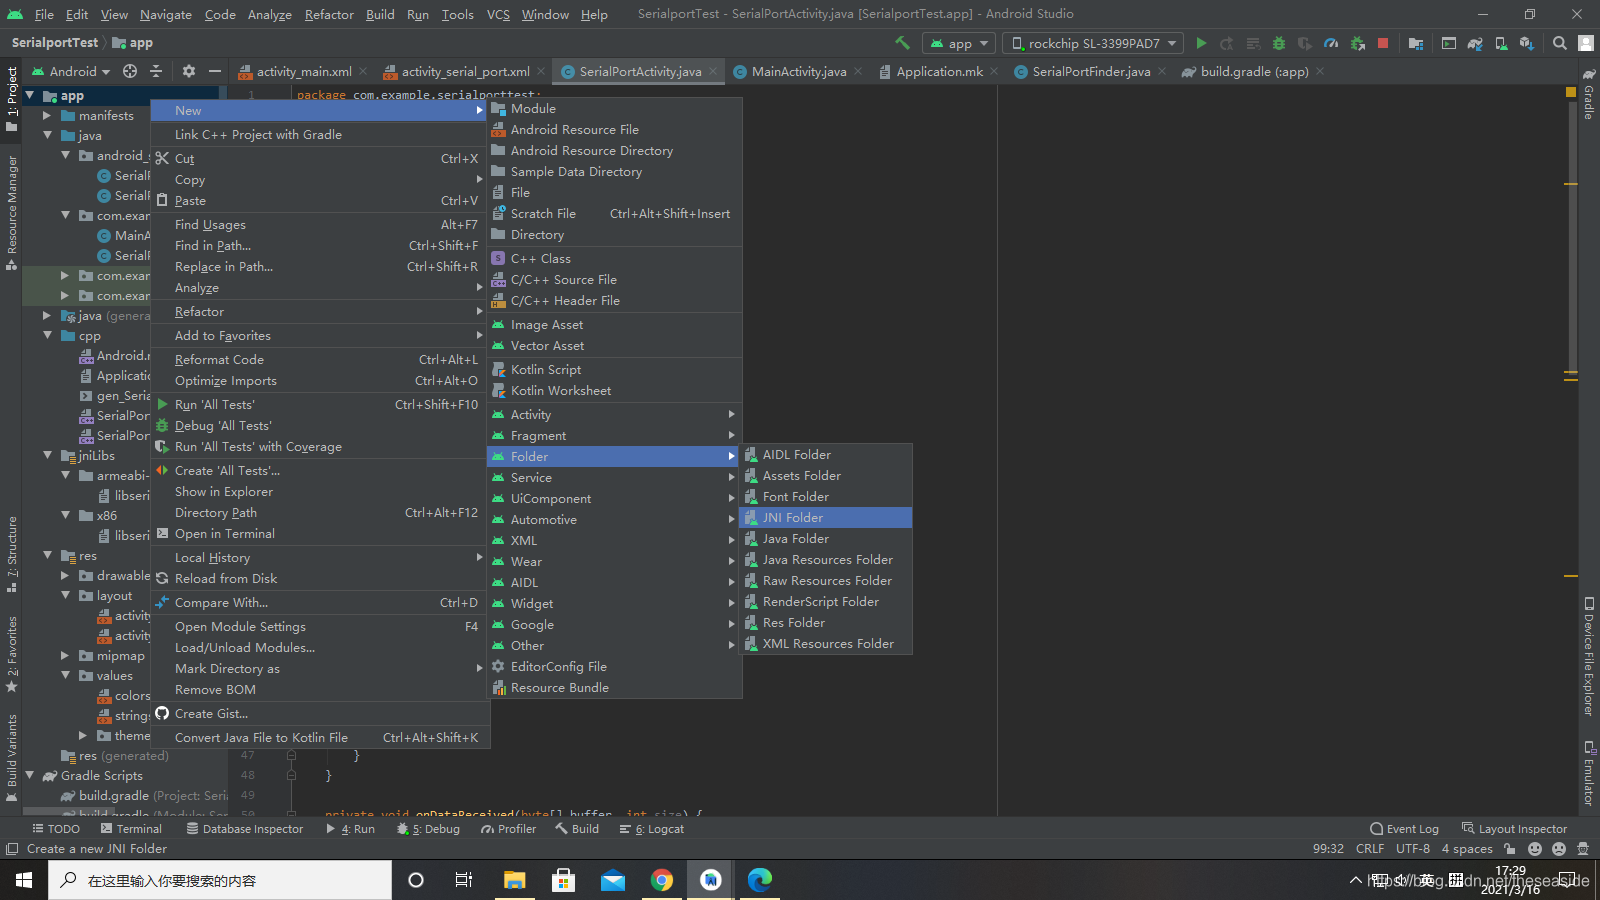Click the Search Everywhere magnifier icon
Image resolution: width=1600 pixels, height=900 pixels.
pyautogui.click(x=1560, y=43)
